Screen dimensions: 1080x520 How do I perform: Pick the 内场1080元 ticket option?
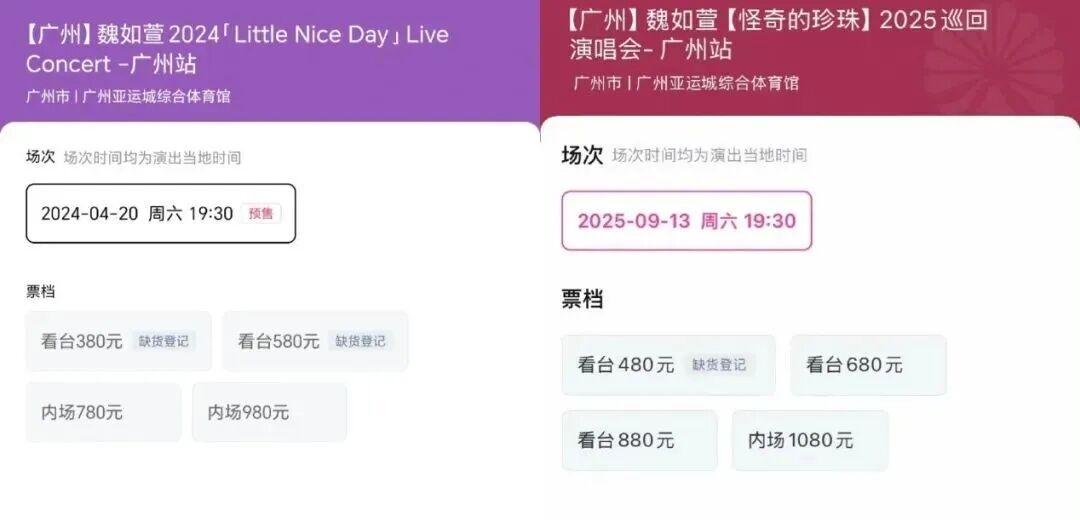tap(810, 440)
